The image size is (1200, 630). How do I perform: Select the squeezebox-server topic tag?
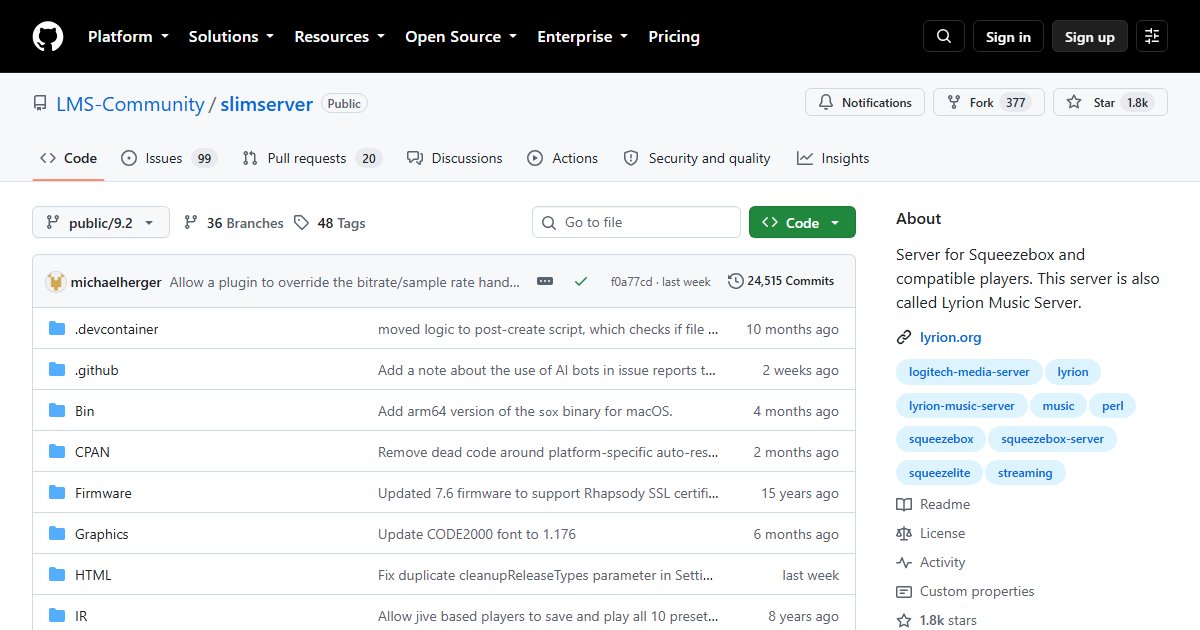[x=1052, y=439]
